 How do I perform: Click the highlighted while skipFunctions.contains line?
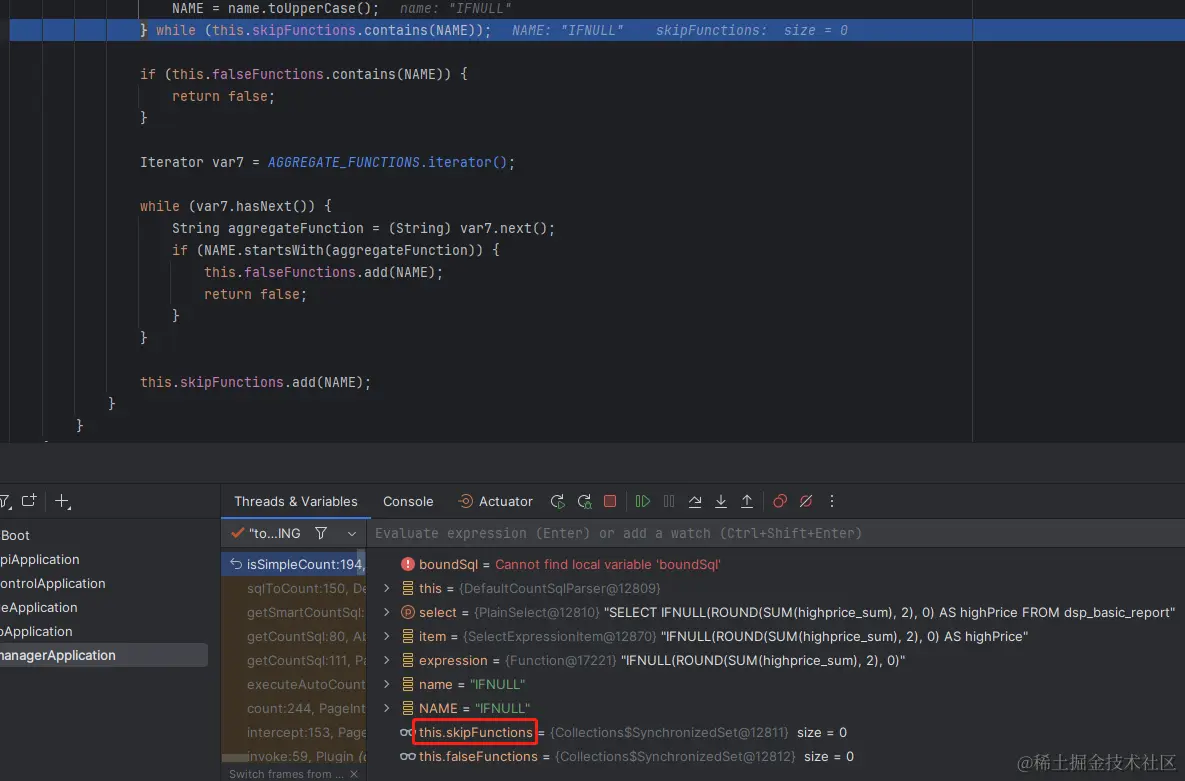click(315, 30)
